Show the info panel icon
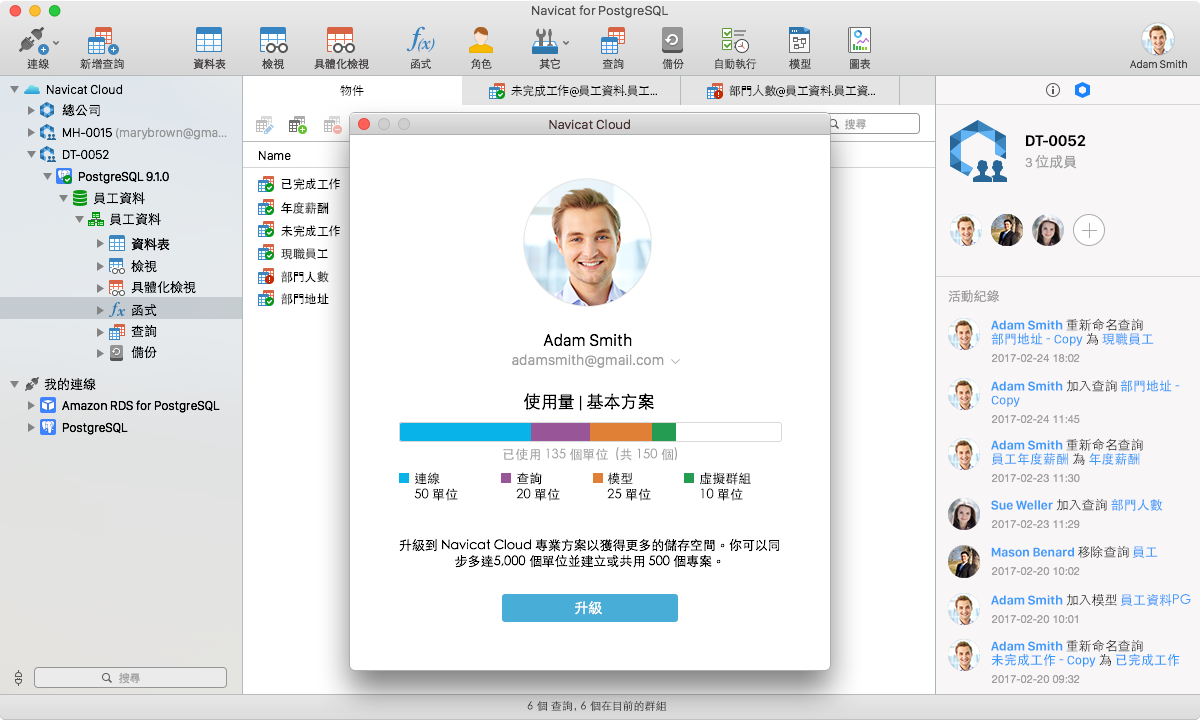The image size is (1200, 720). [x=1052, y=90]
